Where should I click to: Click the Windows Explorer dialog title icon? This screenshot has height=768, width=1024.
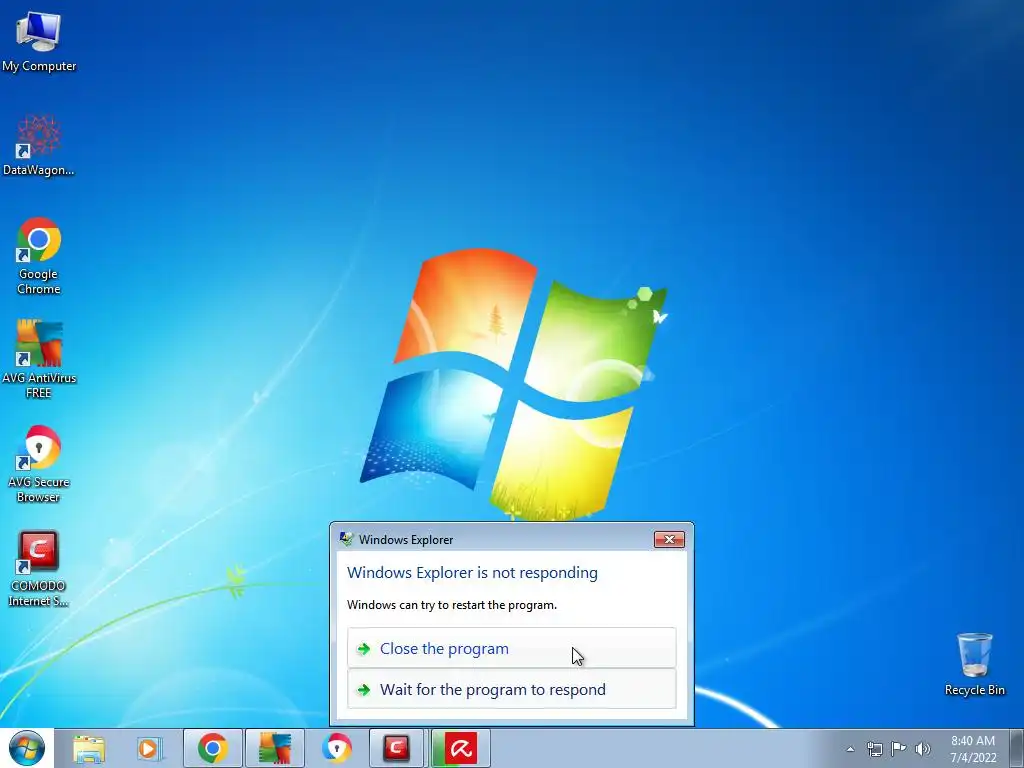click(x=346, y=539)
